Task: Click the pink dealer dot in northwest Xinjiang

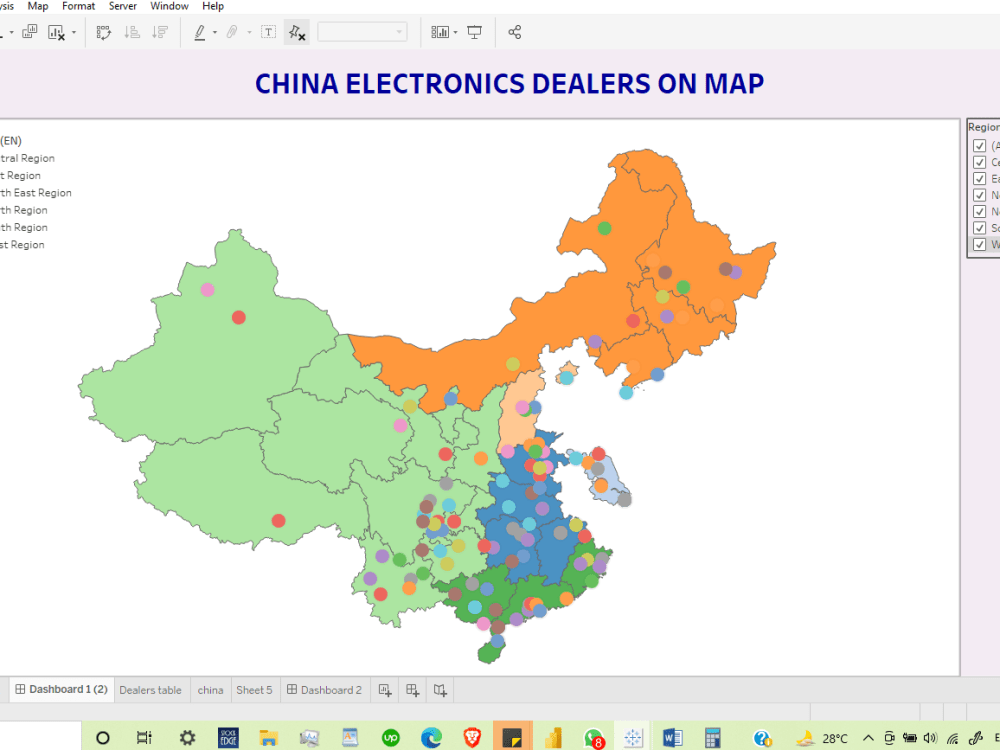Action: click(x=207, y=290)
